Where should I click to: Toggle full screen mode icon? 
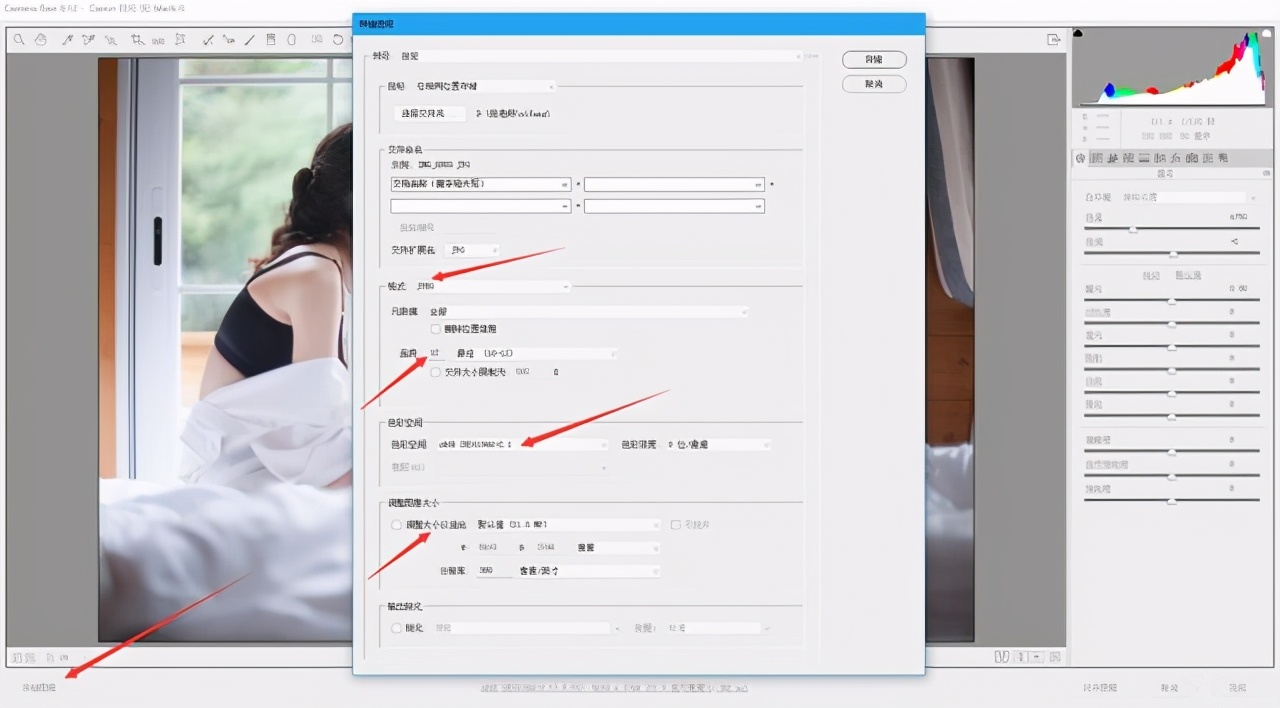point(1053,40)
